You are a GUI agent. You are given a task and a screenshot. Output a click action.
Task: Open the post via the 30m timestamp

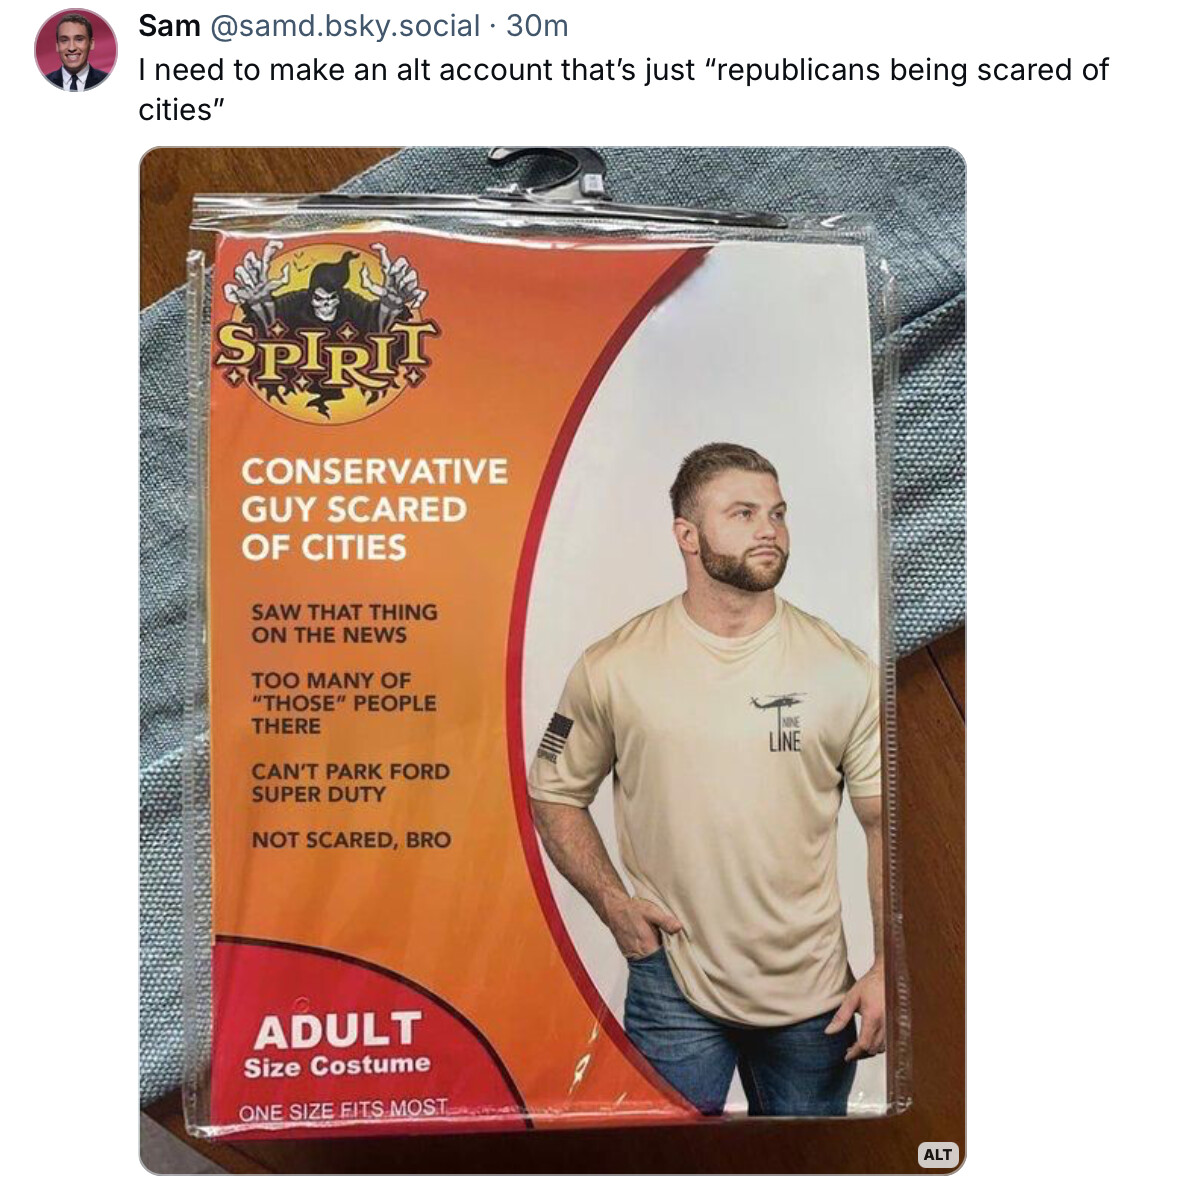[x=537, y=26]
